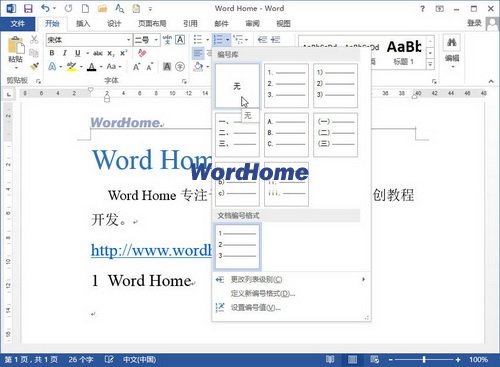This screenshot has width=500, height=367.
Task: Click the Phonetic Guide icon
Action: click(x=167, y=40)
